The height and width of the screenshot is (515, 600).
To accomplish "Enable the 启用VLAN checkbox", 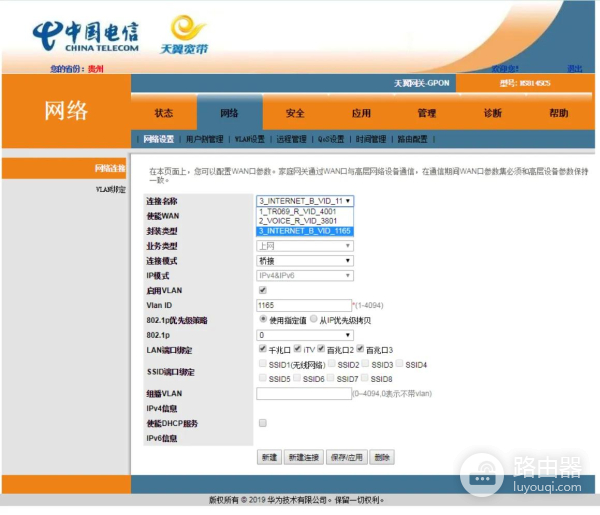I will tap(262, 290).
